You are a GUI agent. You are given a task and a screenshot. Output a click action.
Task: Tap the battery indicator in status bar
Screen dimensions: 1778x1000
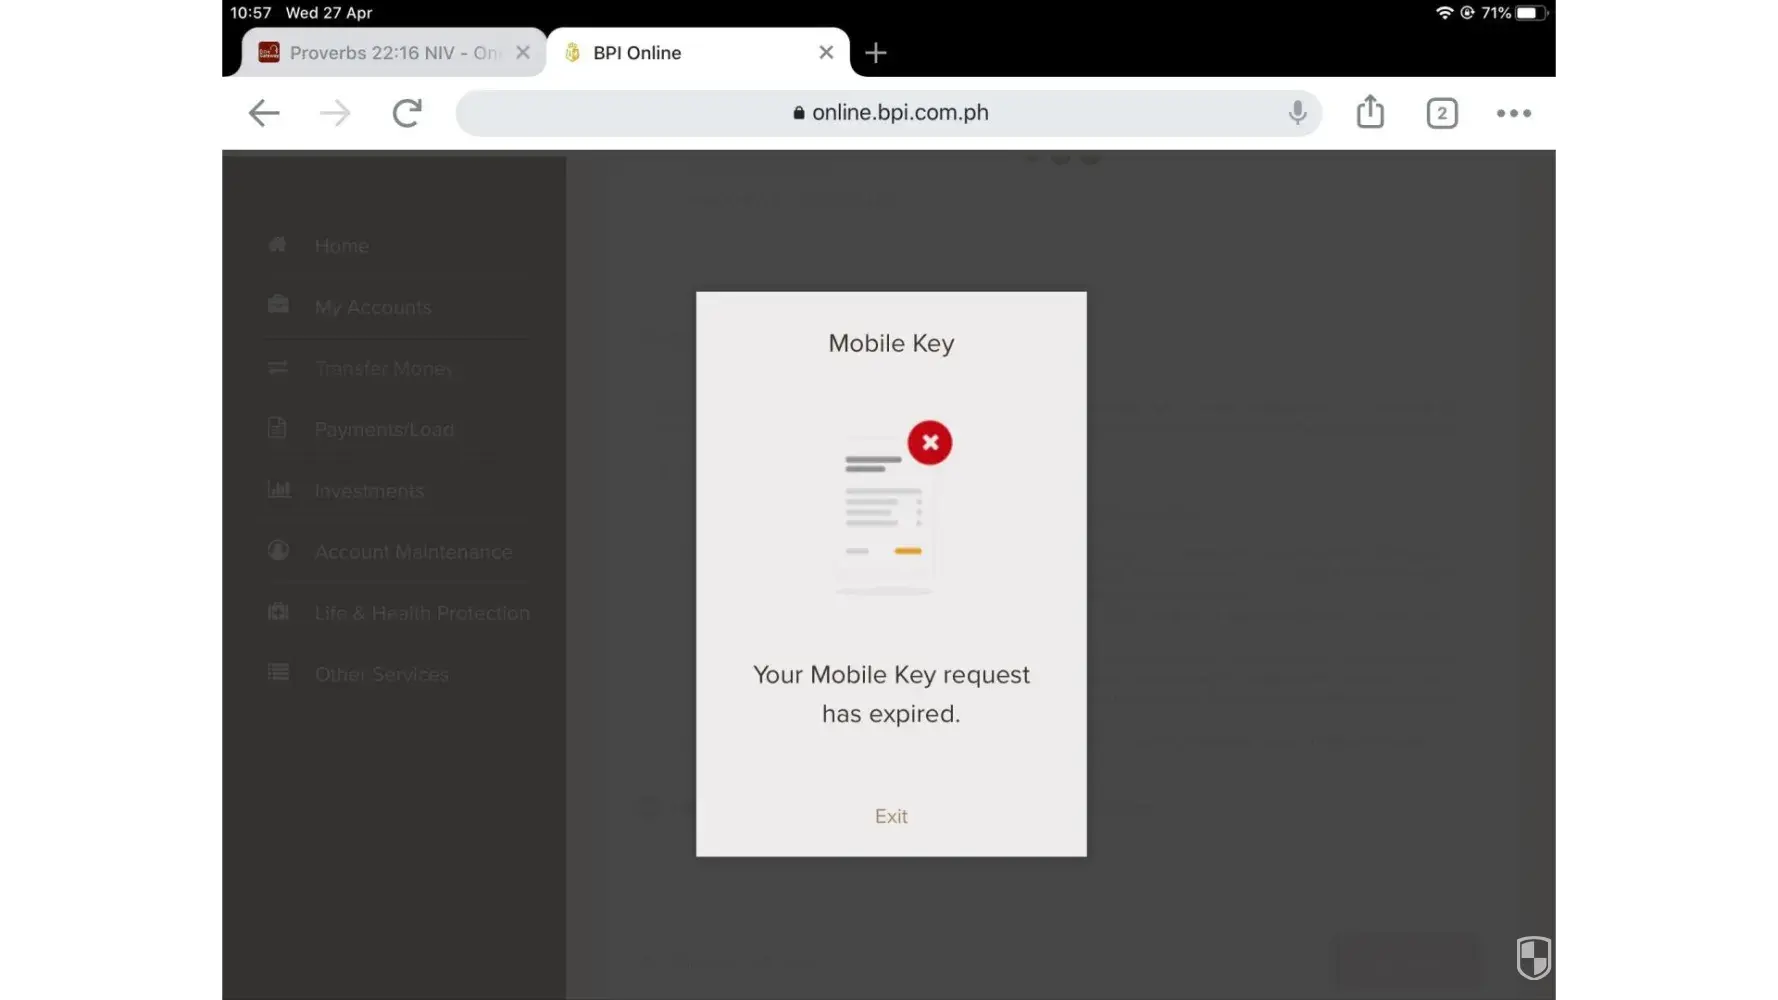click(x=1531, y=13)
